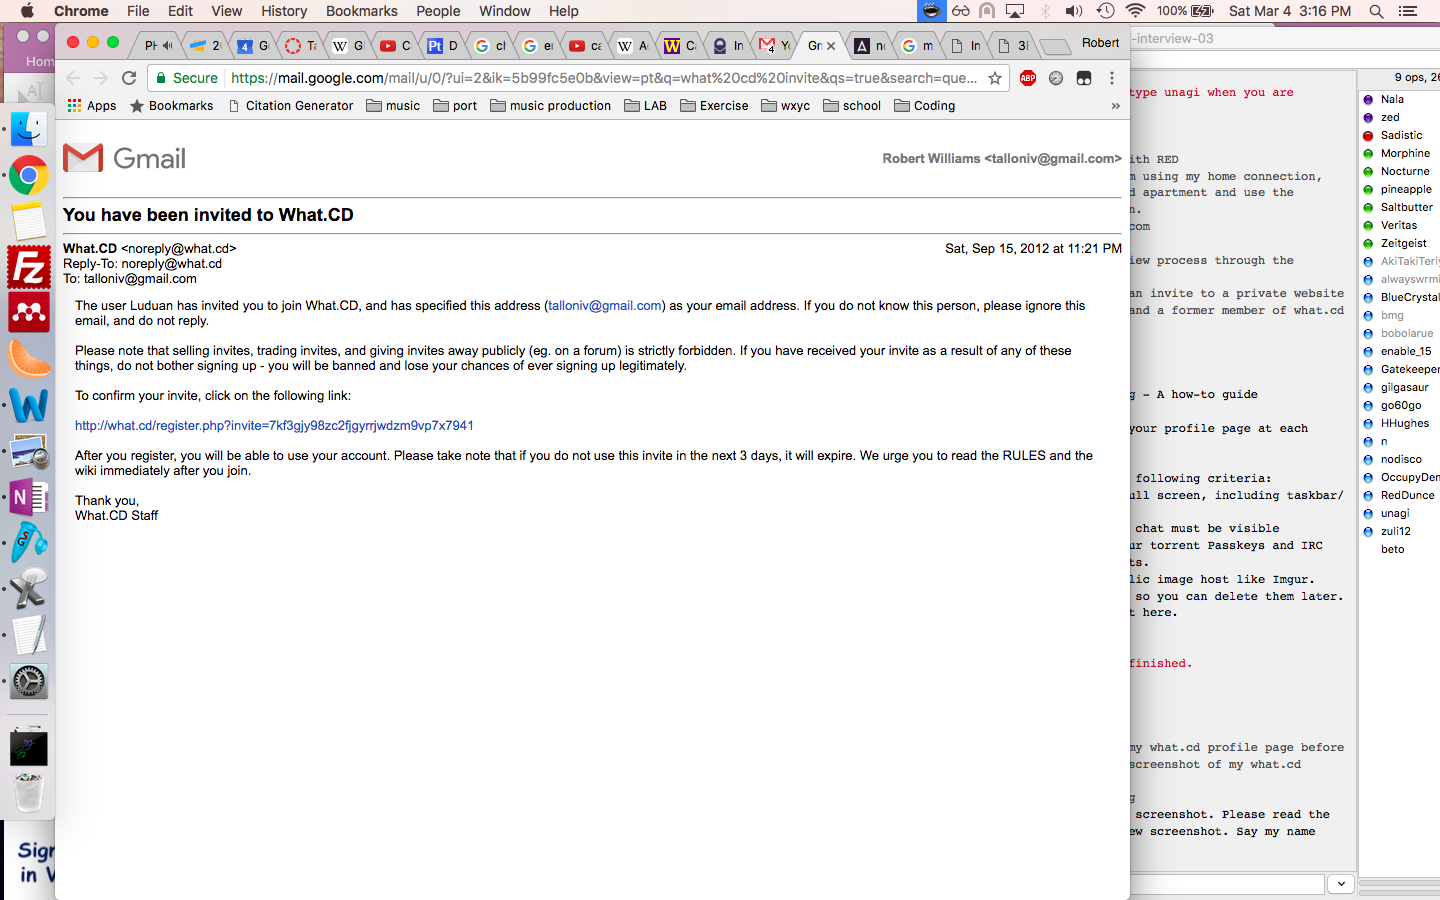Click the Time Machine menu bar icon
Screen dimensions: 1440x900
point(1105,11)
